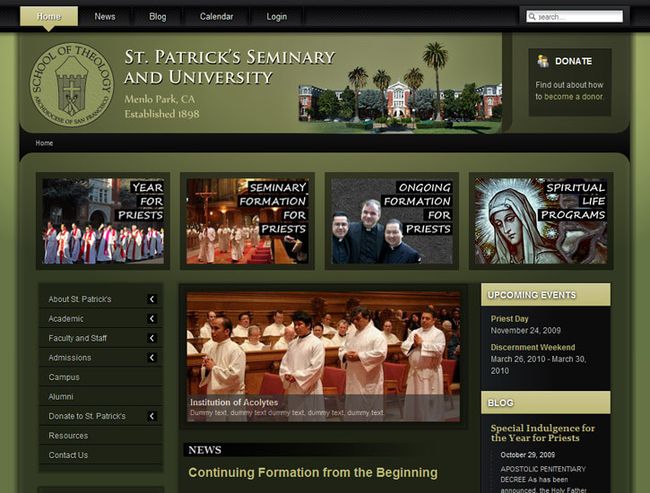Click the Home breadcrumb link
Viewport: 650px width, 493px height.
tap(44, 143)
